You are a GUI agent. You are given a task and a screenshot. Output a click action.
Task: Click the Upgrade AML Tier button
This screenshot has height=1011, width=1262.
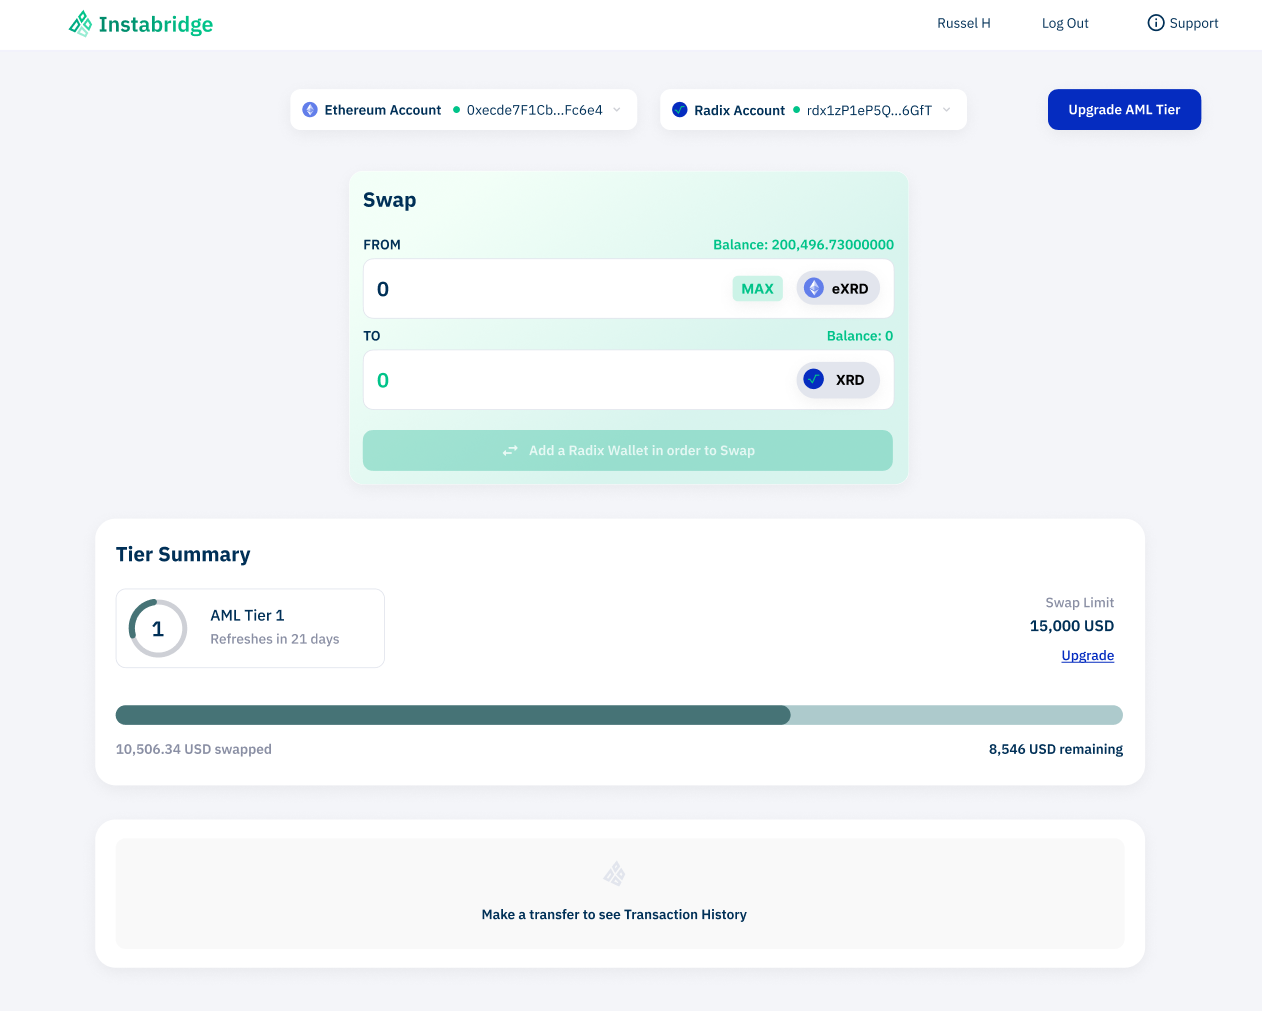(x=1124, y=110)
